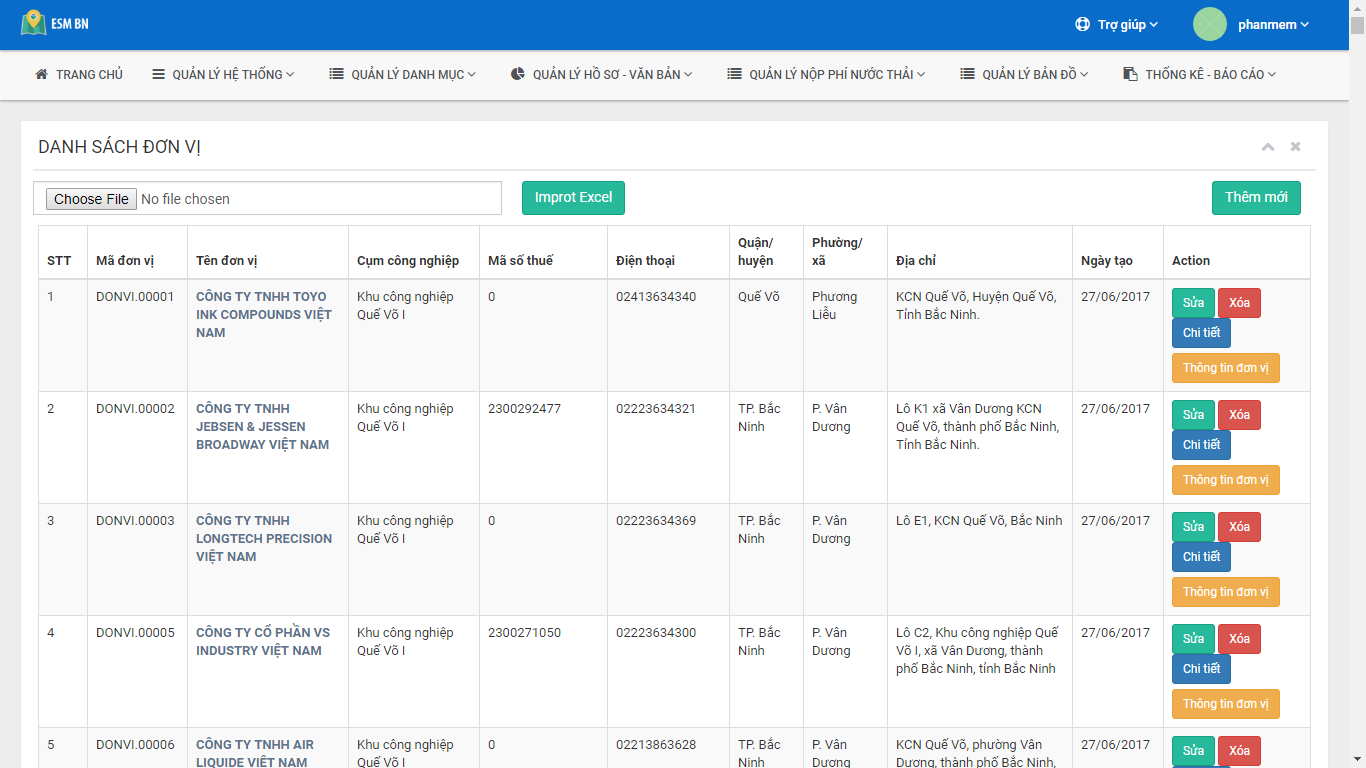Open Thông tin đơn vị for DONVI.00001
The width and height of the screenshot is (1366, 768).
pos(1225,368)
